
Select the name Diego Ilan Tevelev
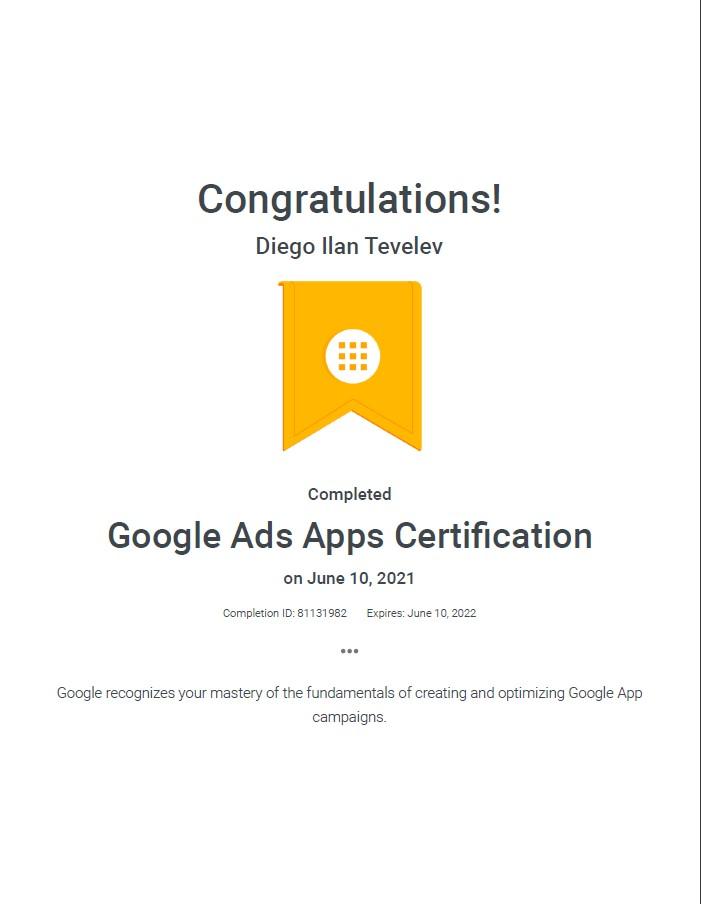tap(349, 246)
